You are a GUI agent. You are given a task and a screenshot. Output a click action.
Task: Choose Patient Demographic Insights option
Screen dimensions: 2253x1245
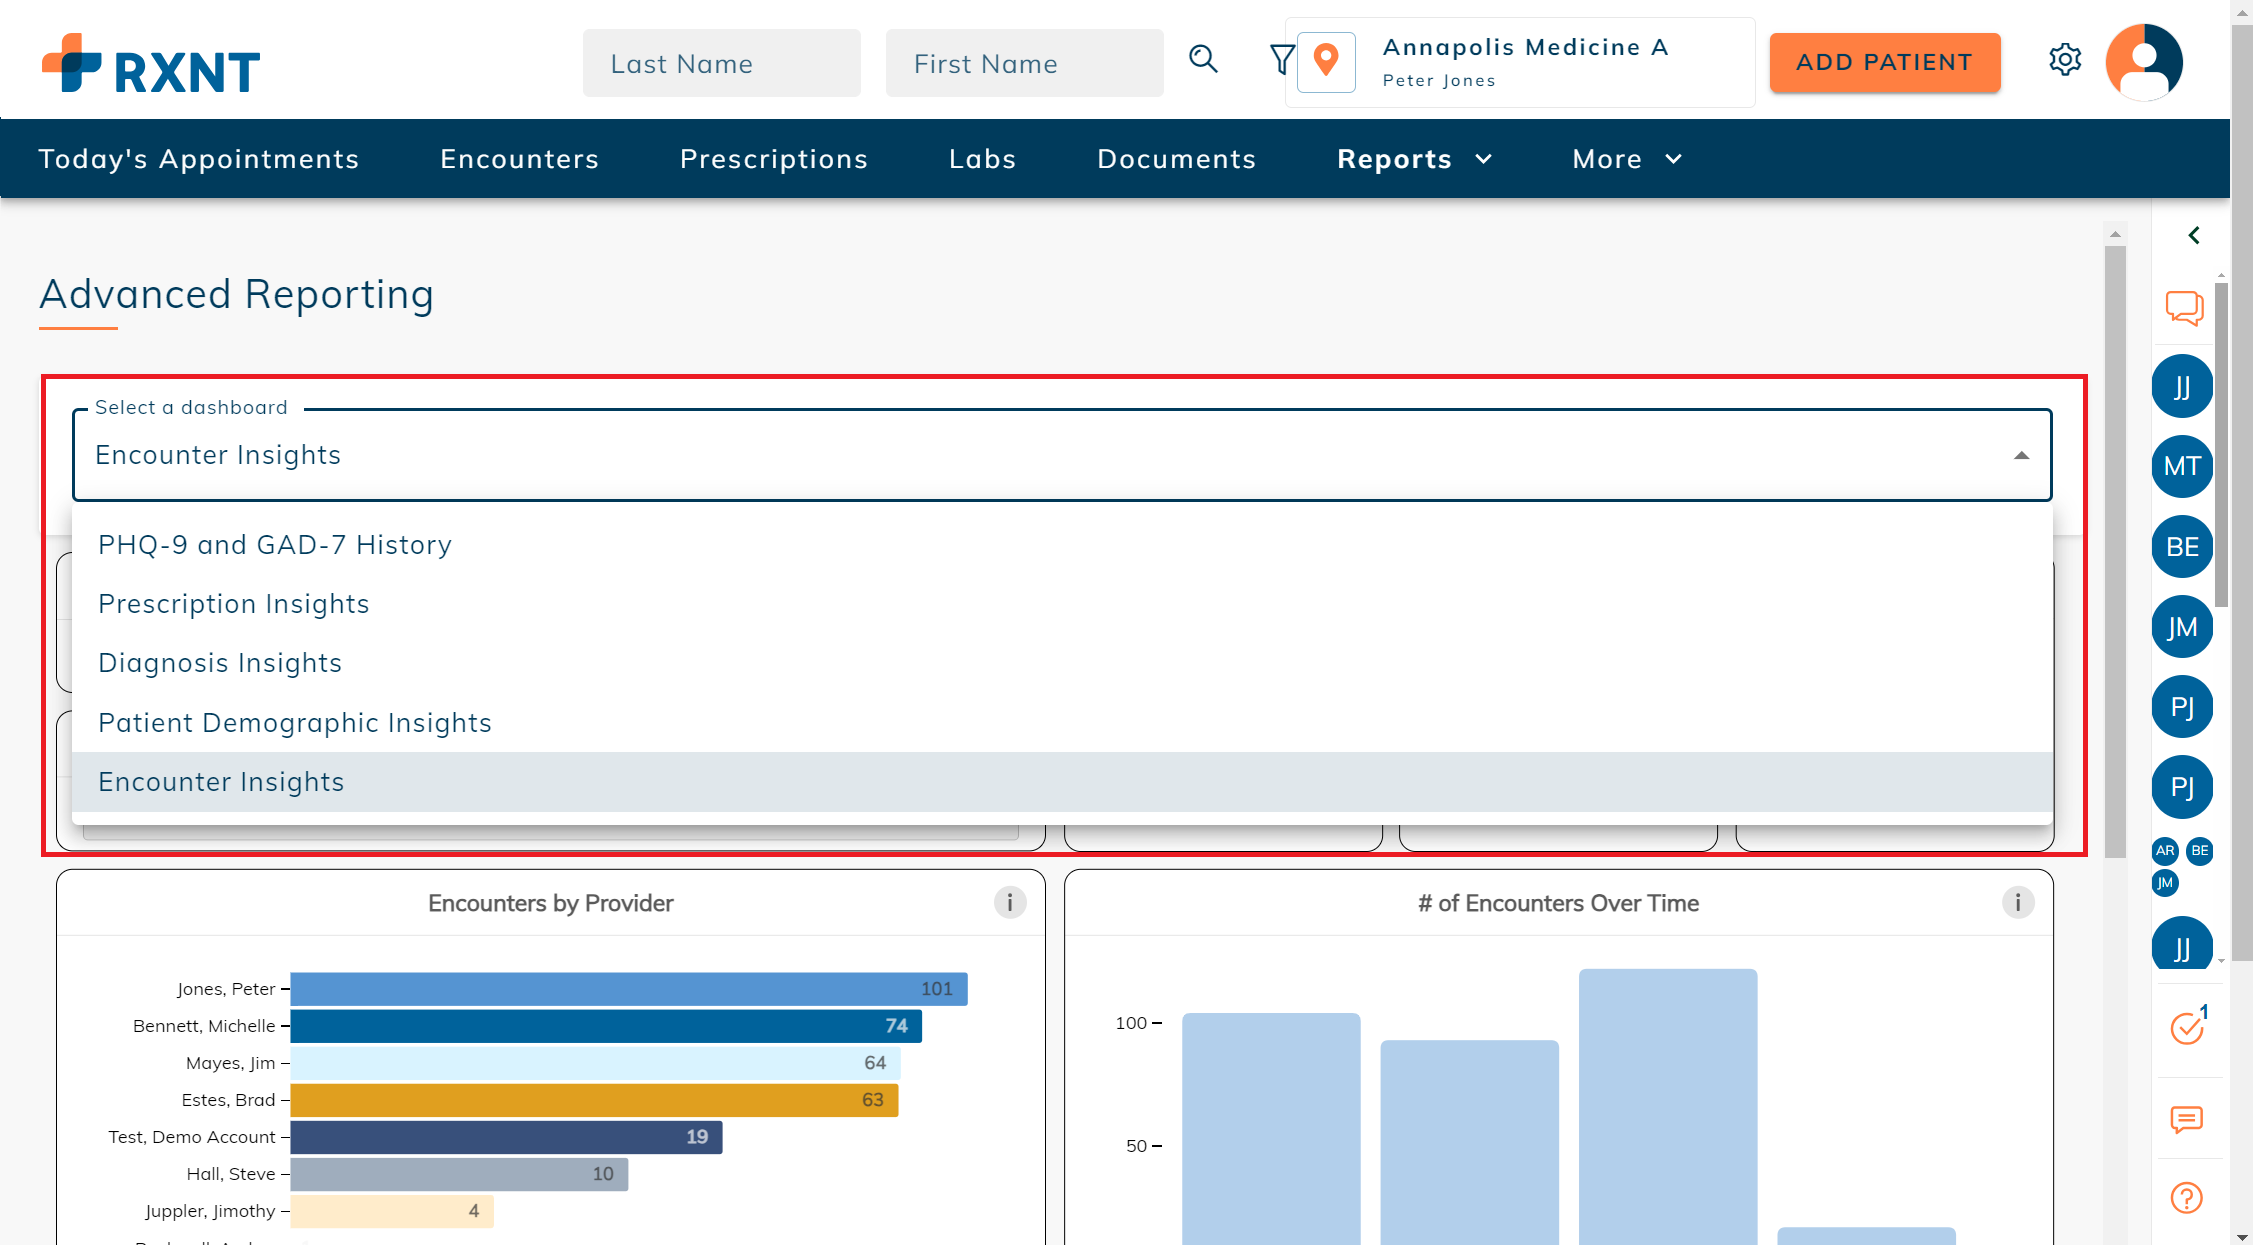point(1062,723)
